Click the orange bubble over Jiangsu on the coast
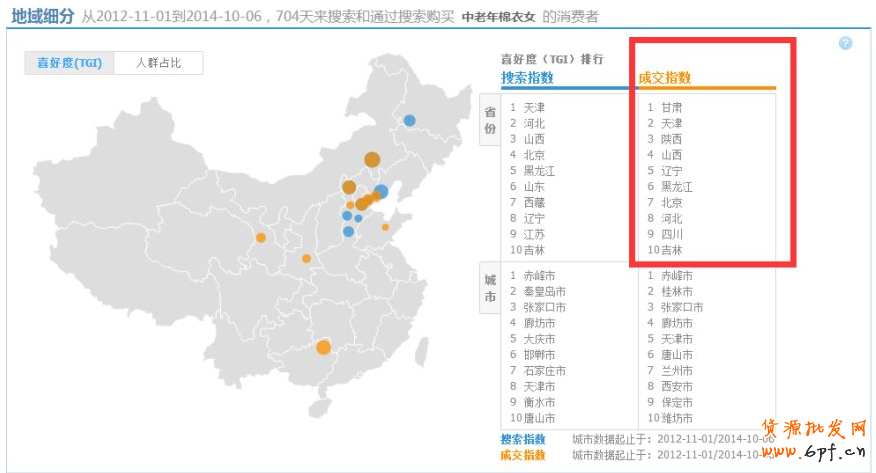Screen dimensions: 876x473 click(385, 227)
